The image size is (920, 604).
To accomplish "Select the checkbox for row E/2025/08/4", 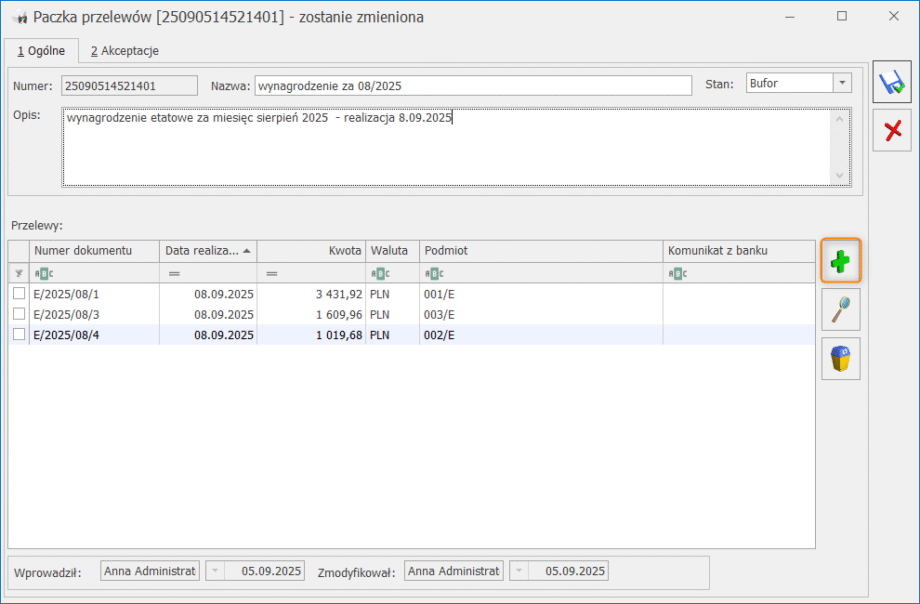I will [19, 335].
